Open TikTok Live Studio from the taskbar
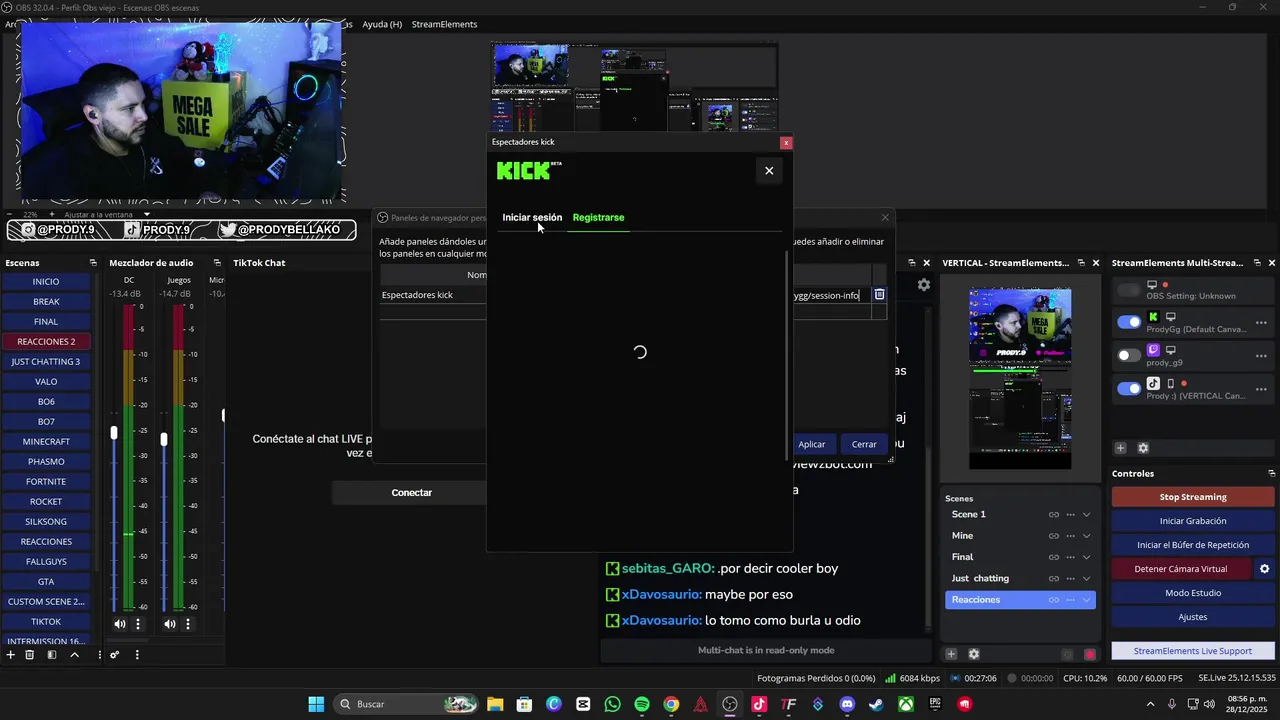This screenshot has height=720, width=1280. (x=759, y=704)
